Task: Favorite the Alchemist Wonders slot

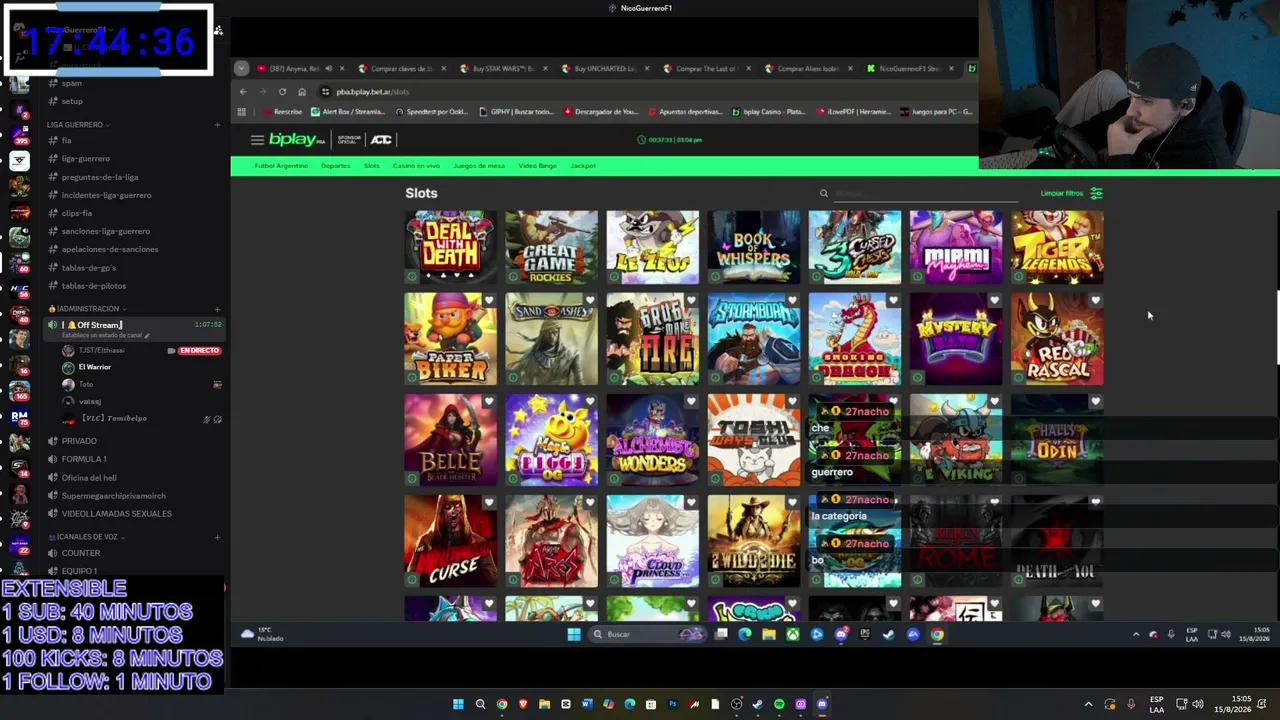Action: click(691, 401)
